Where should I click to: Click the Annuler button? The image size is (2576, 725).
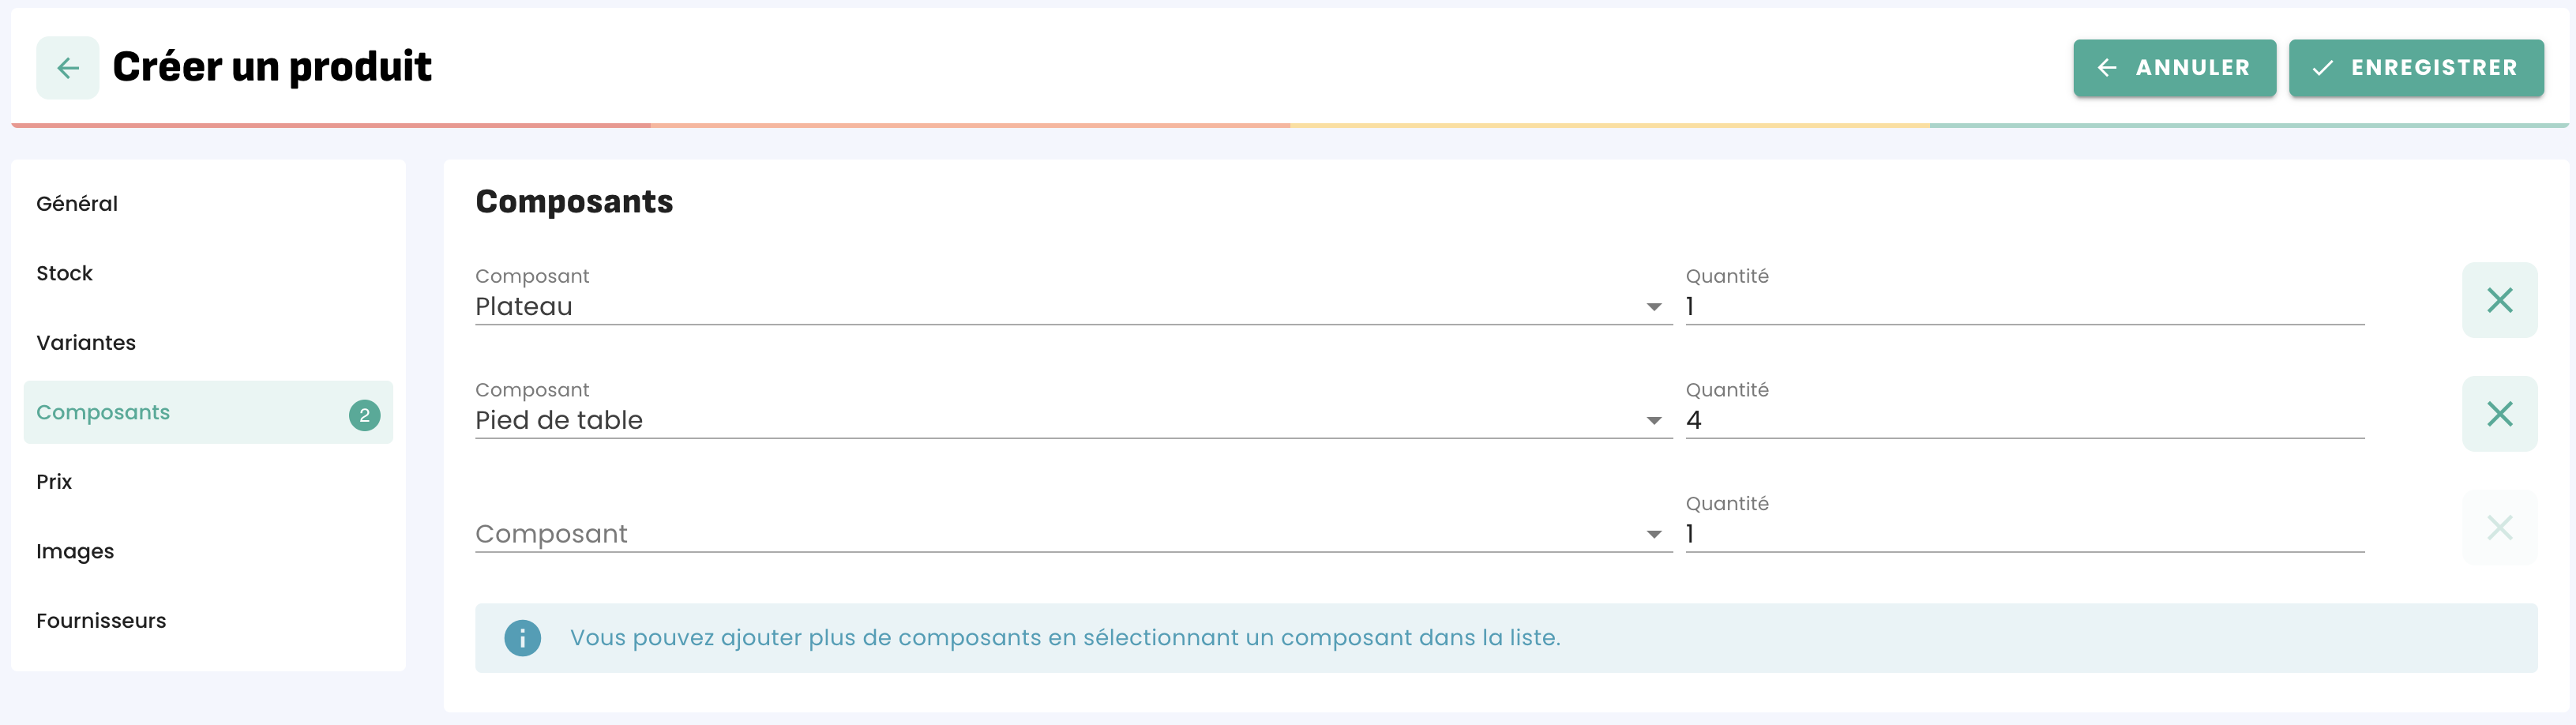coord(2173,68)
